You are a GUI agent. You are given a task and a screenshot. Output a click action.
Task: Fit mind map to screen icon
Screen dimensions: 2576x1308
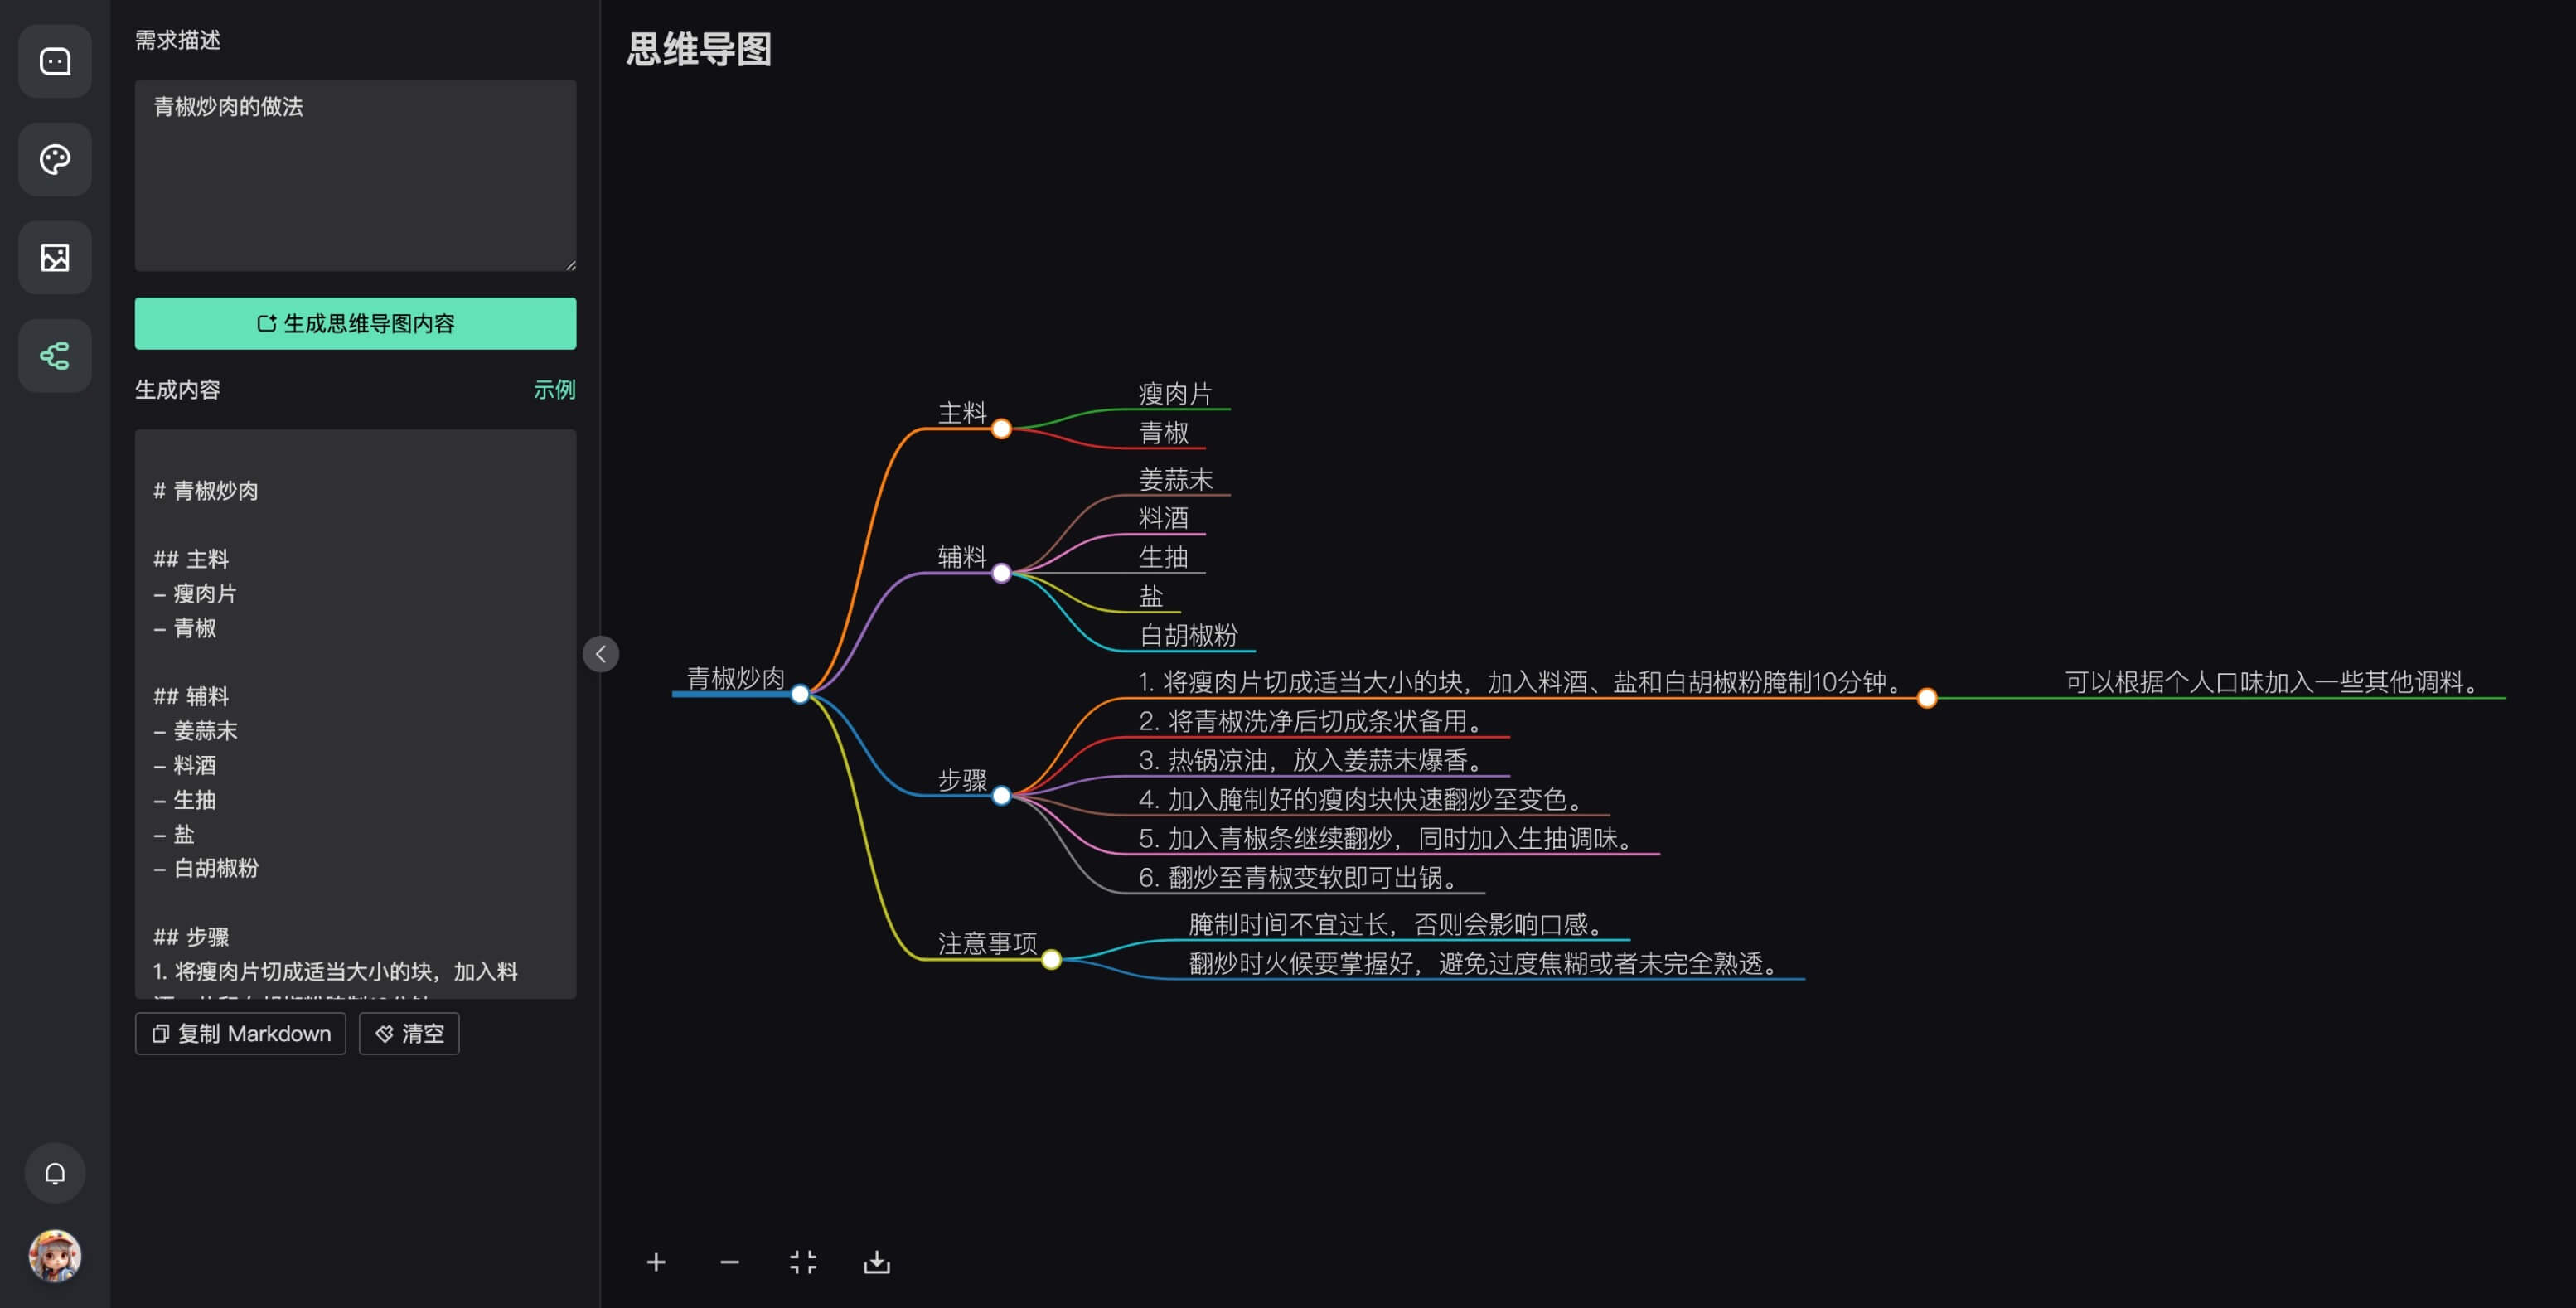point(803,1262)
